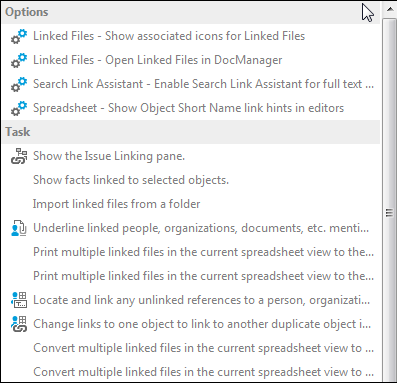This screenshot has width=397, height=383.
Task: Click the Locate and link unlinked references icon
Action: pyautogui.click(x=19, y=300)
